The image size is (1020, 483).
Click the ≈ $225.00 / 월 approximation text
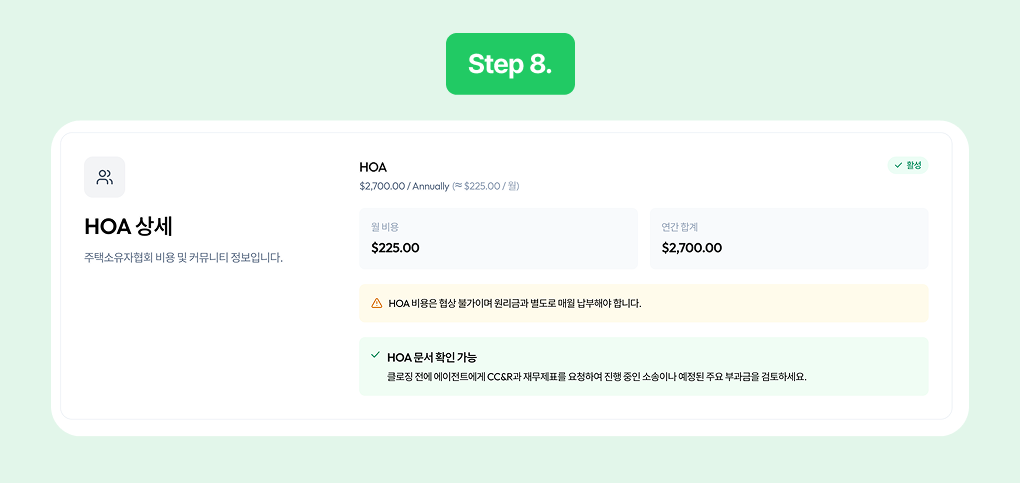tap(485, 186)
